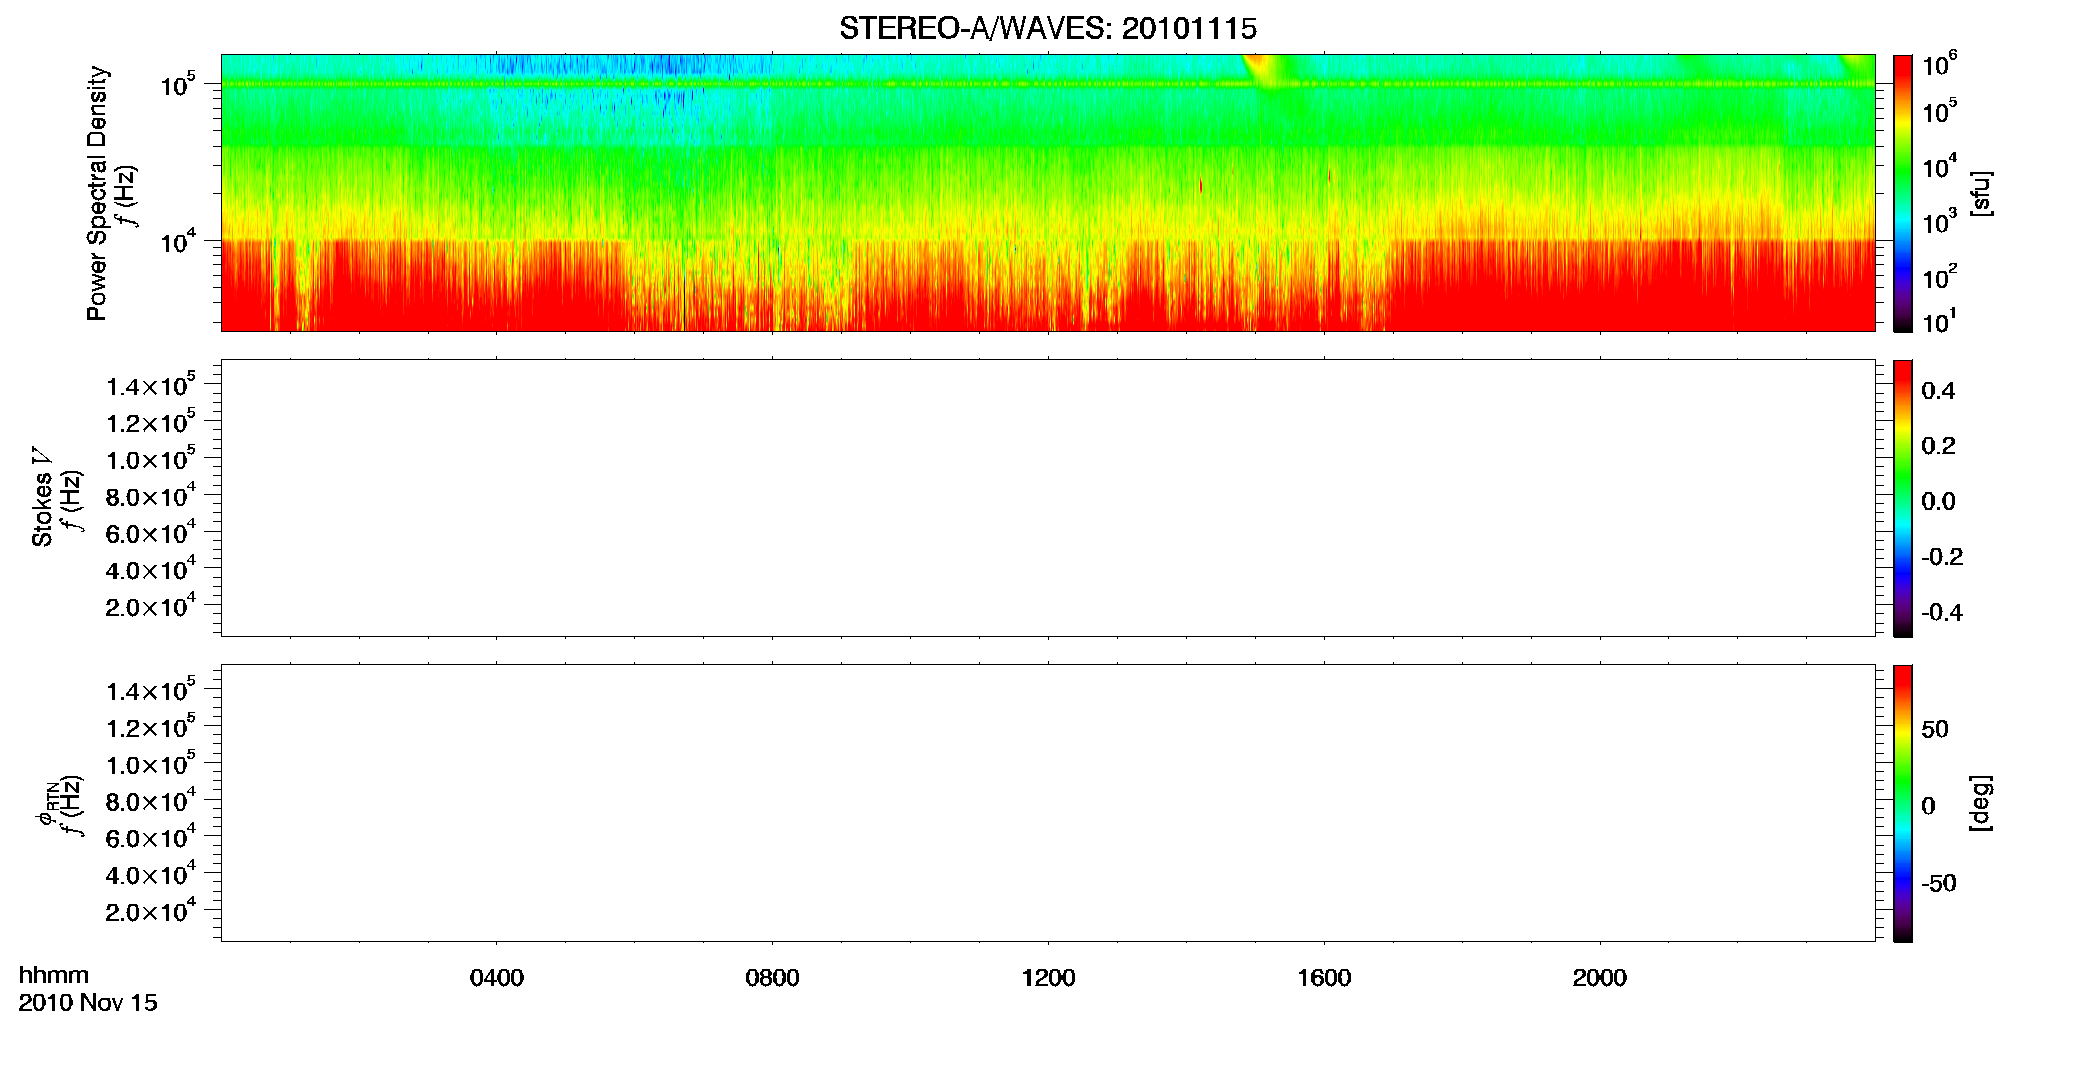
Task: Click the [sfu] unit label
Action: 1980,194
